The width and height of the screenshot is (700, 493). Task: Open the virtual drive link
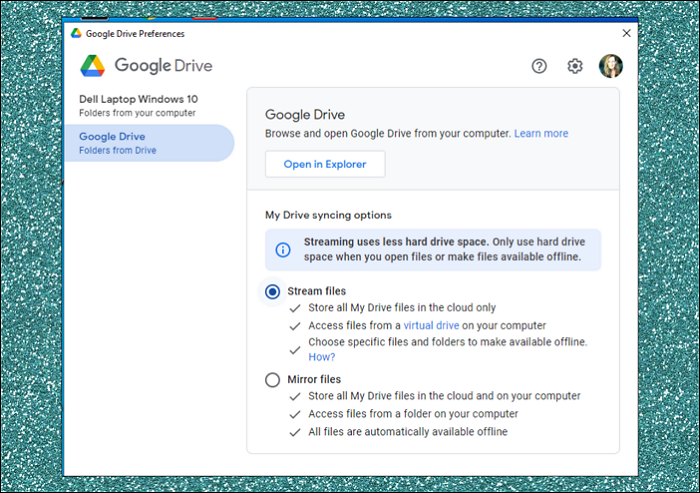(x=431, y=326)
